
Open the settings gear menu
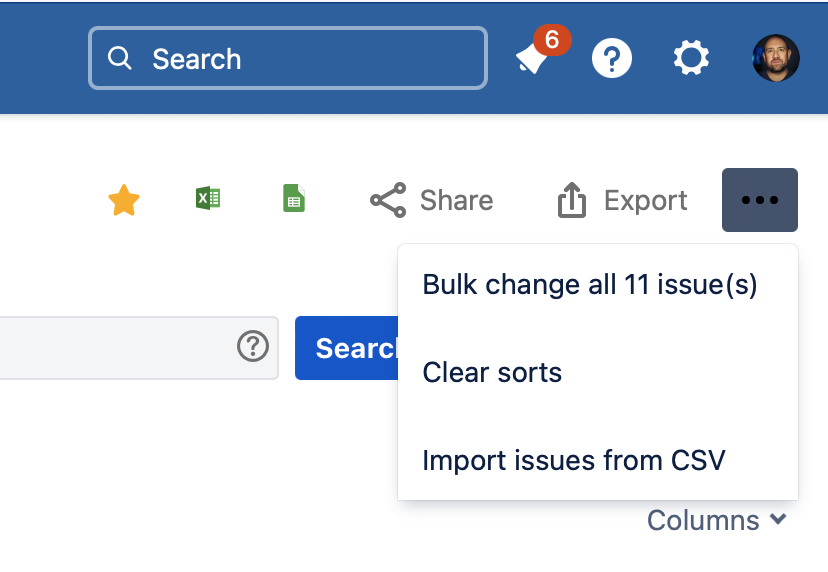tap(691, 58)
